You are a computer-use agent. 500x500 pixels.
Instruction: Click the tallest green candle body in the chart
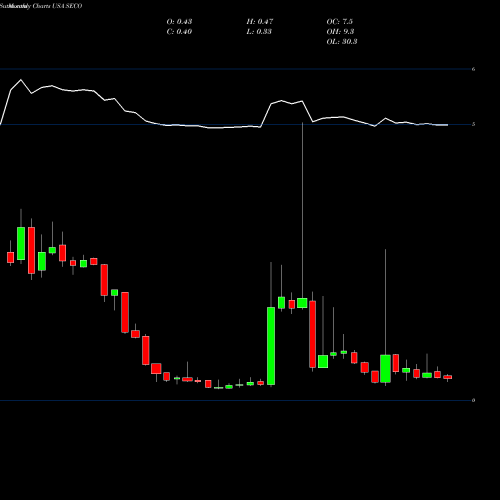271,346
